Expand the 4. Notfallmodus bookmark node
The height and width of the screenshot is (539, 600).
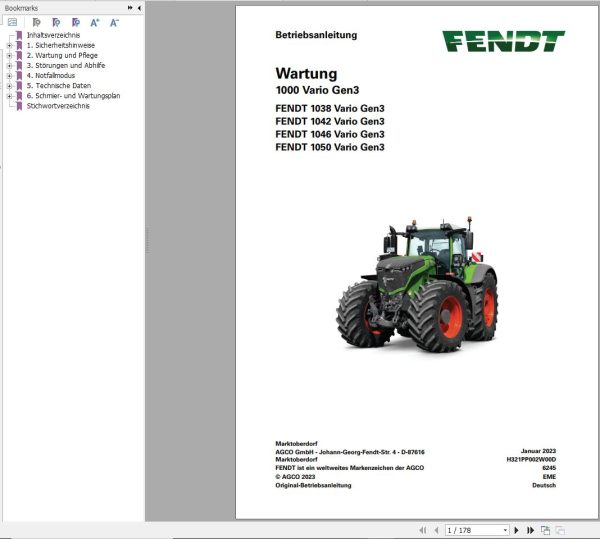[x=10, y=76]
